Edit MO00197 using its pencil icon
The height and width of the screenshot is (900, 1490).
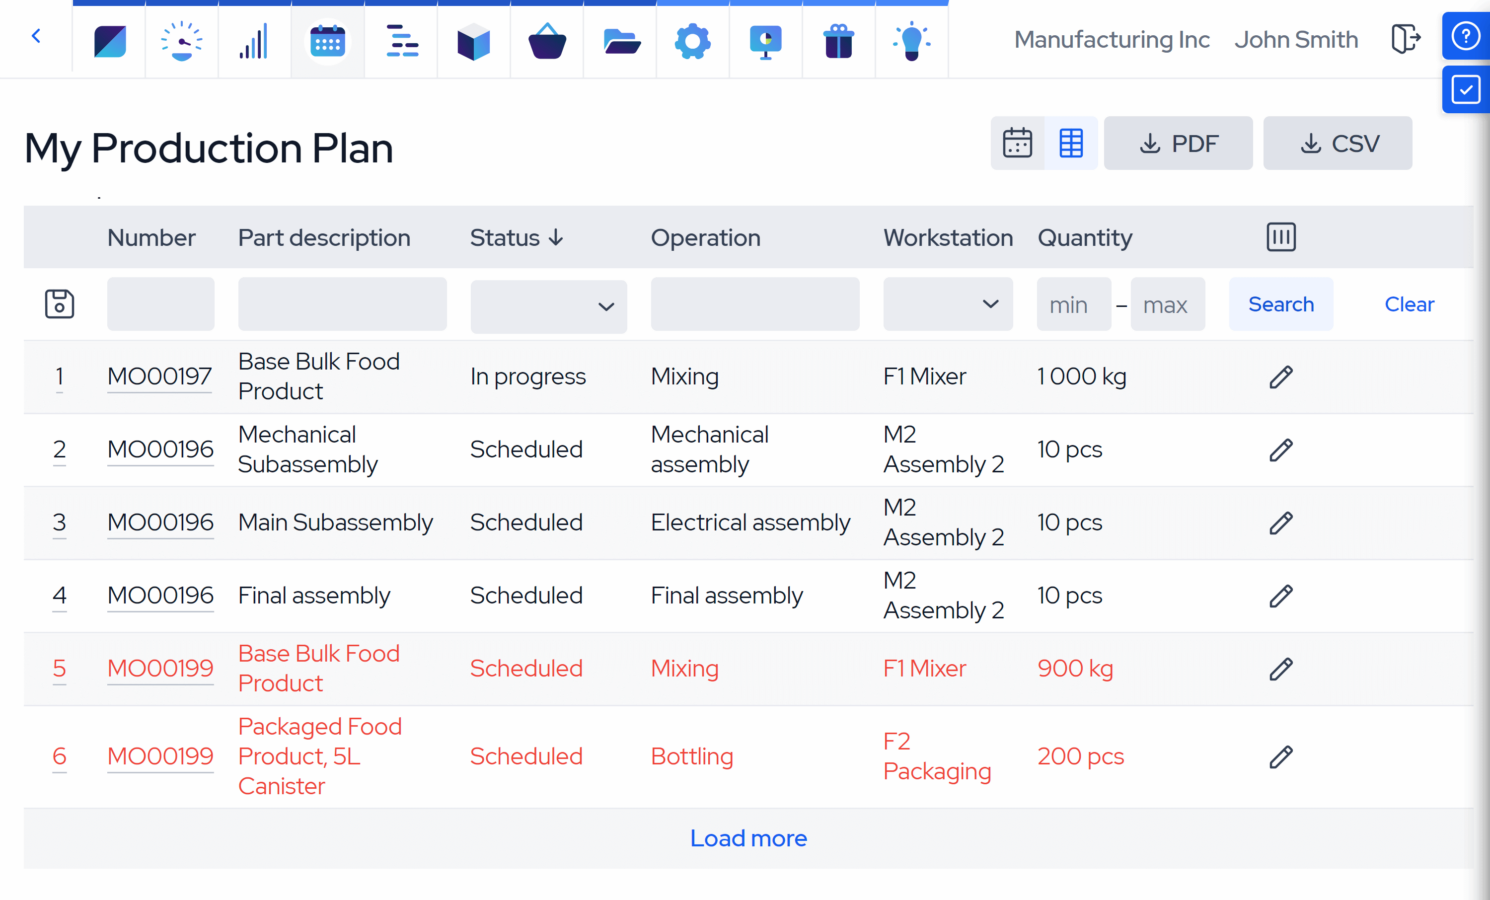pyautogui.click(x=1281, y=377)
